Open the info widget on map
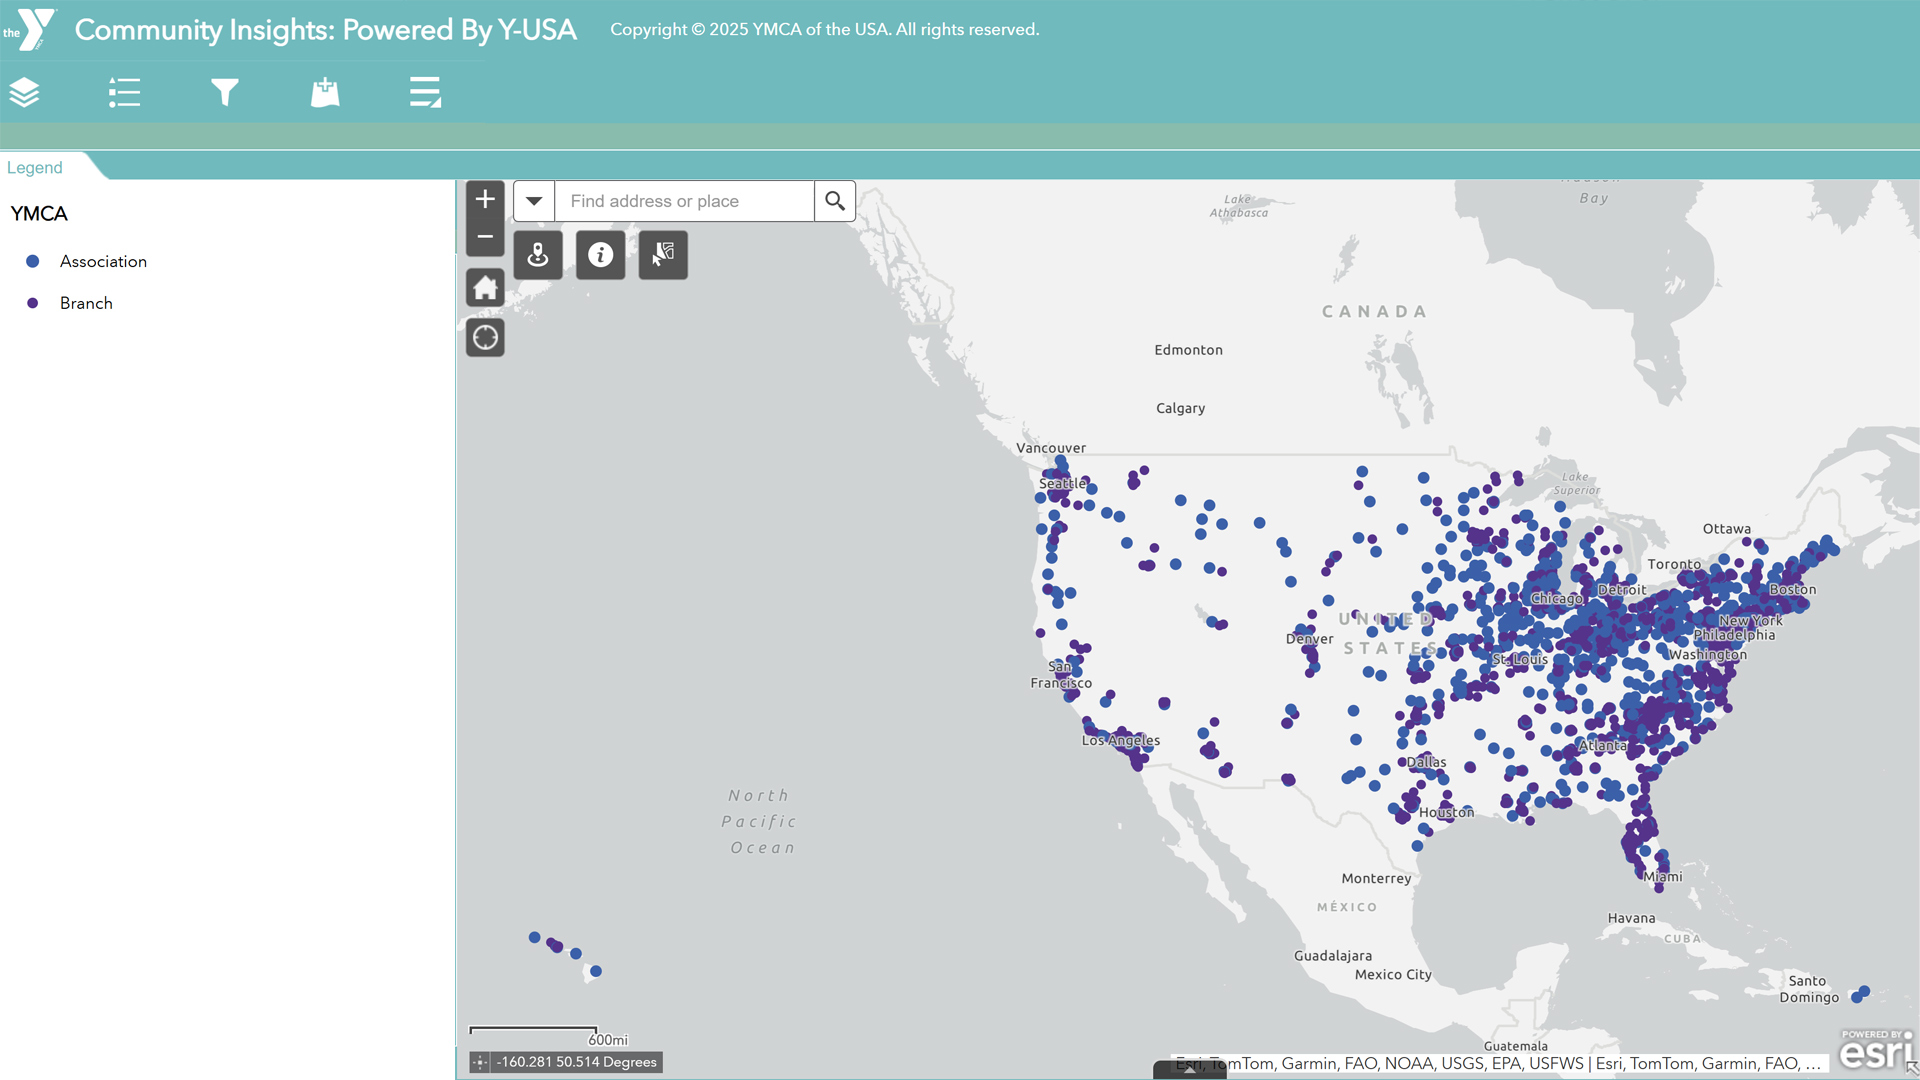 (600, 255)
